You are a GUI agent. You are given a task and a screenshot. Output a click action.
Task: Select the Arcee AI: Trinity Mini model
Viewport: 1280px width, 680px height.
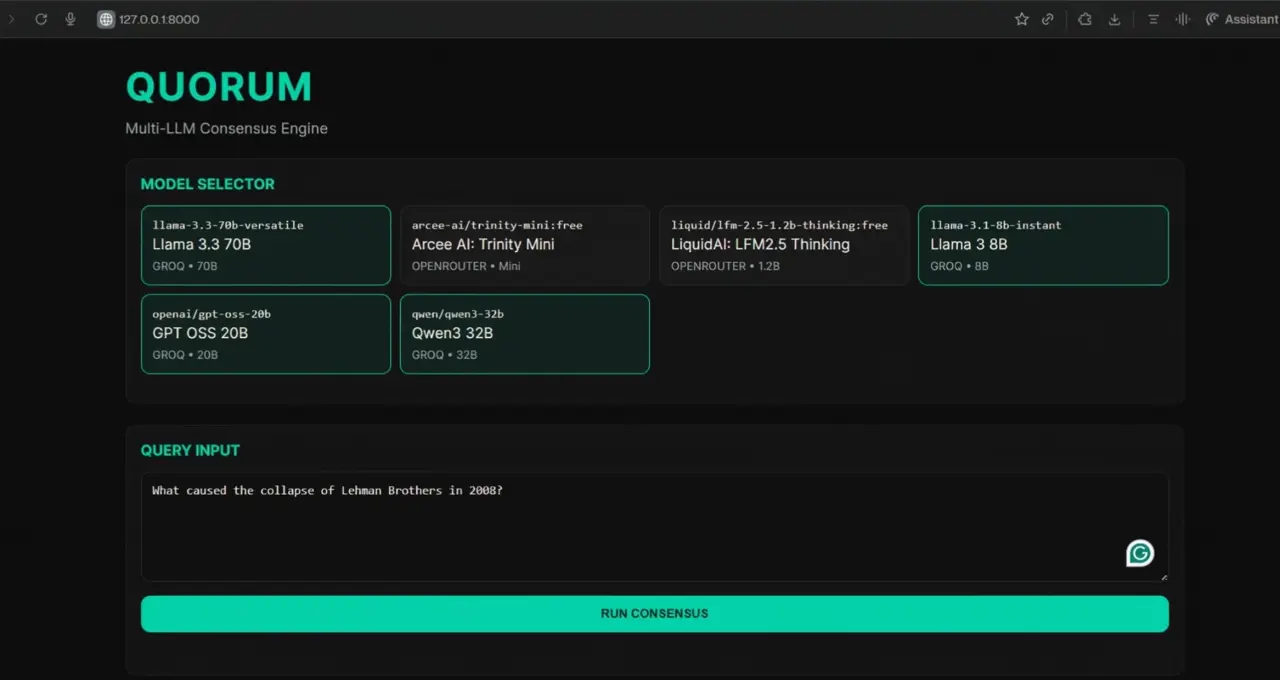(x=525, y=245)
